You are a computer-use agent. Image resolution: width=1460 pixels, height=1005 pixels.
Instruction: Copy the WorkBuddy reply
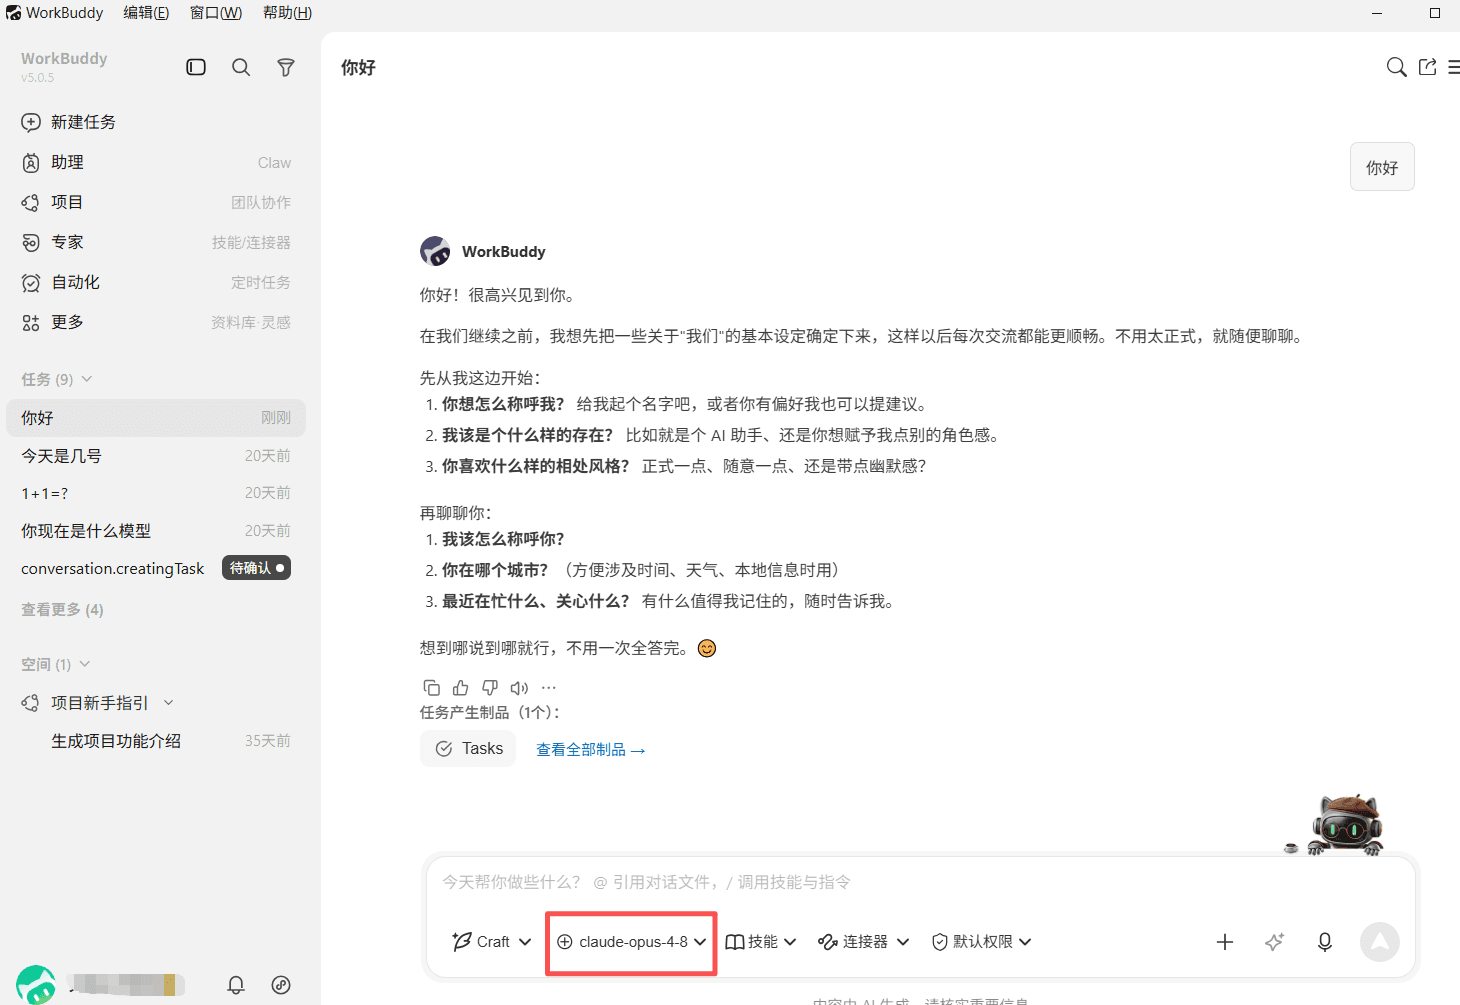[x=431, y=688]
